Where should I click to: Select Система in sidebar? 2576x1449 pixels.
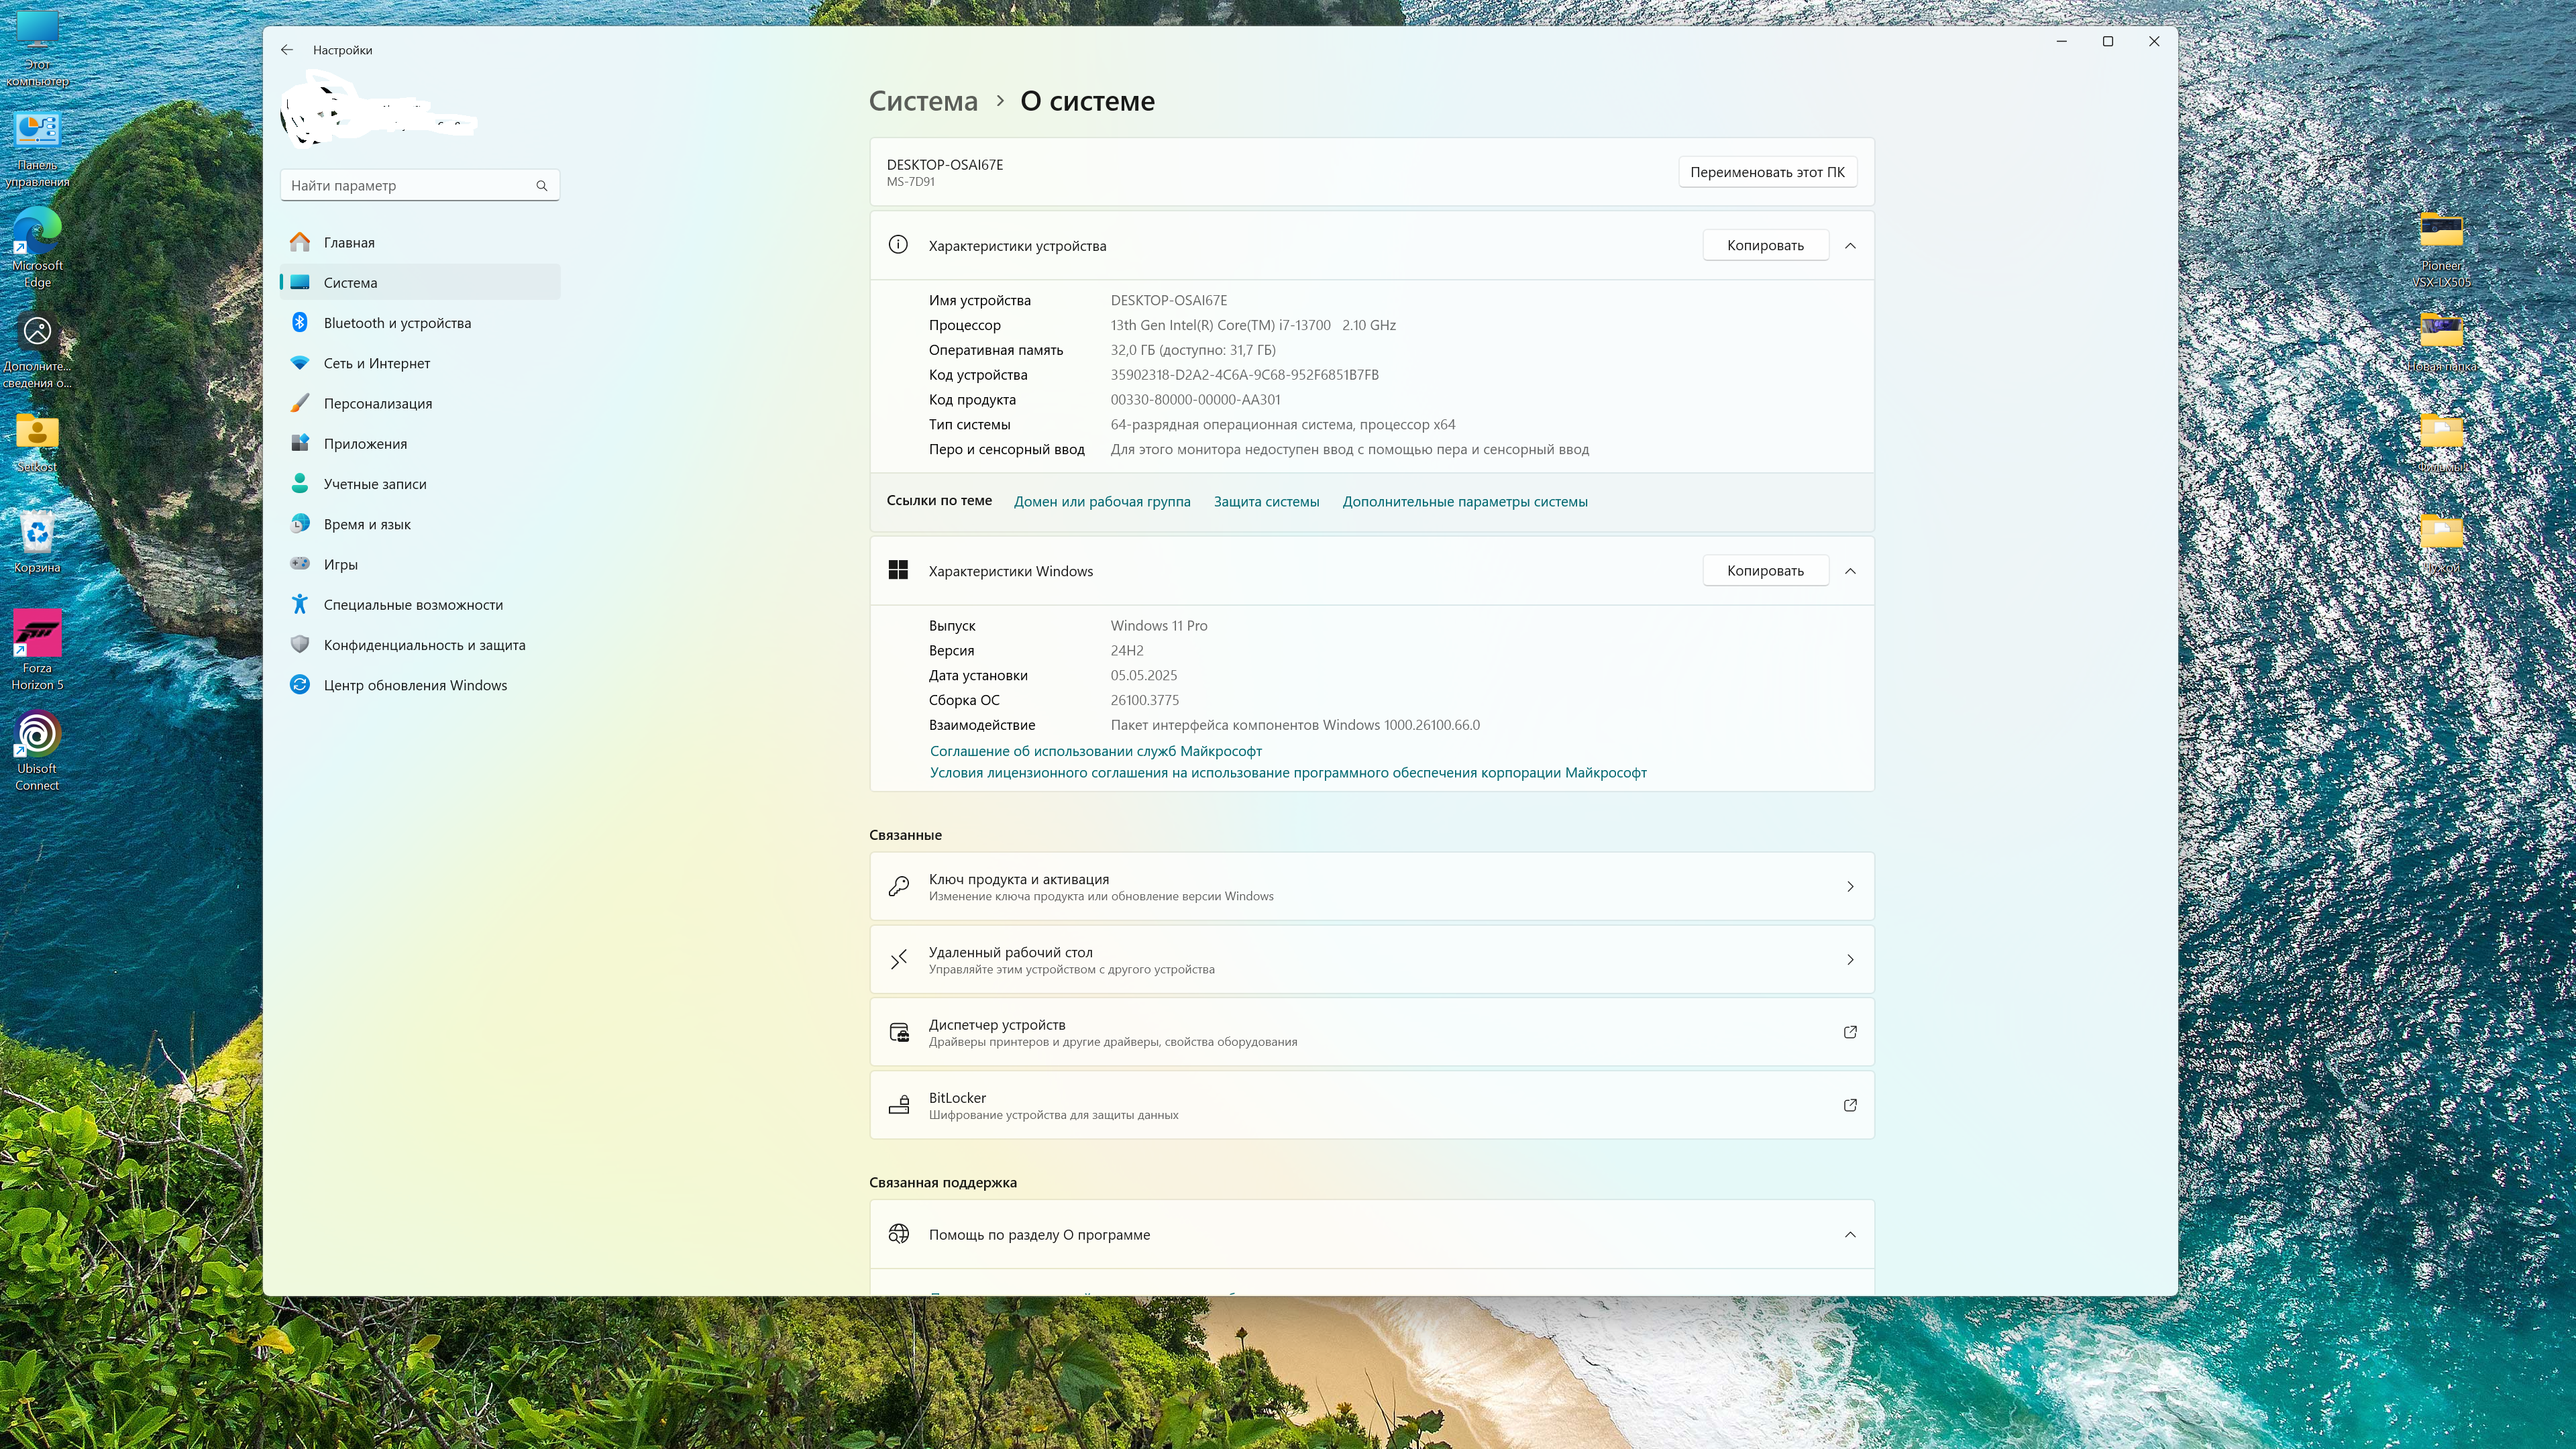420,282
